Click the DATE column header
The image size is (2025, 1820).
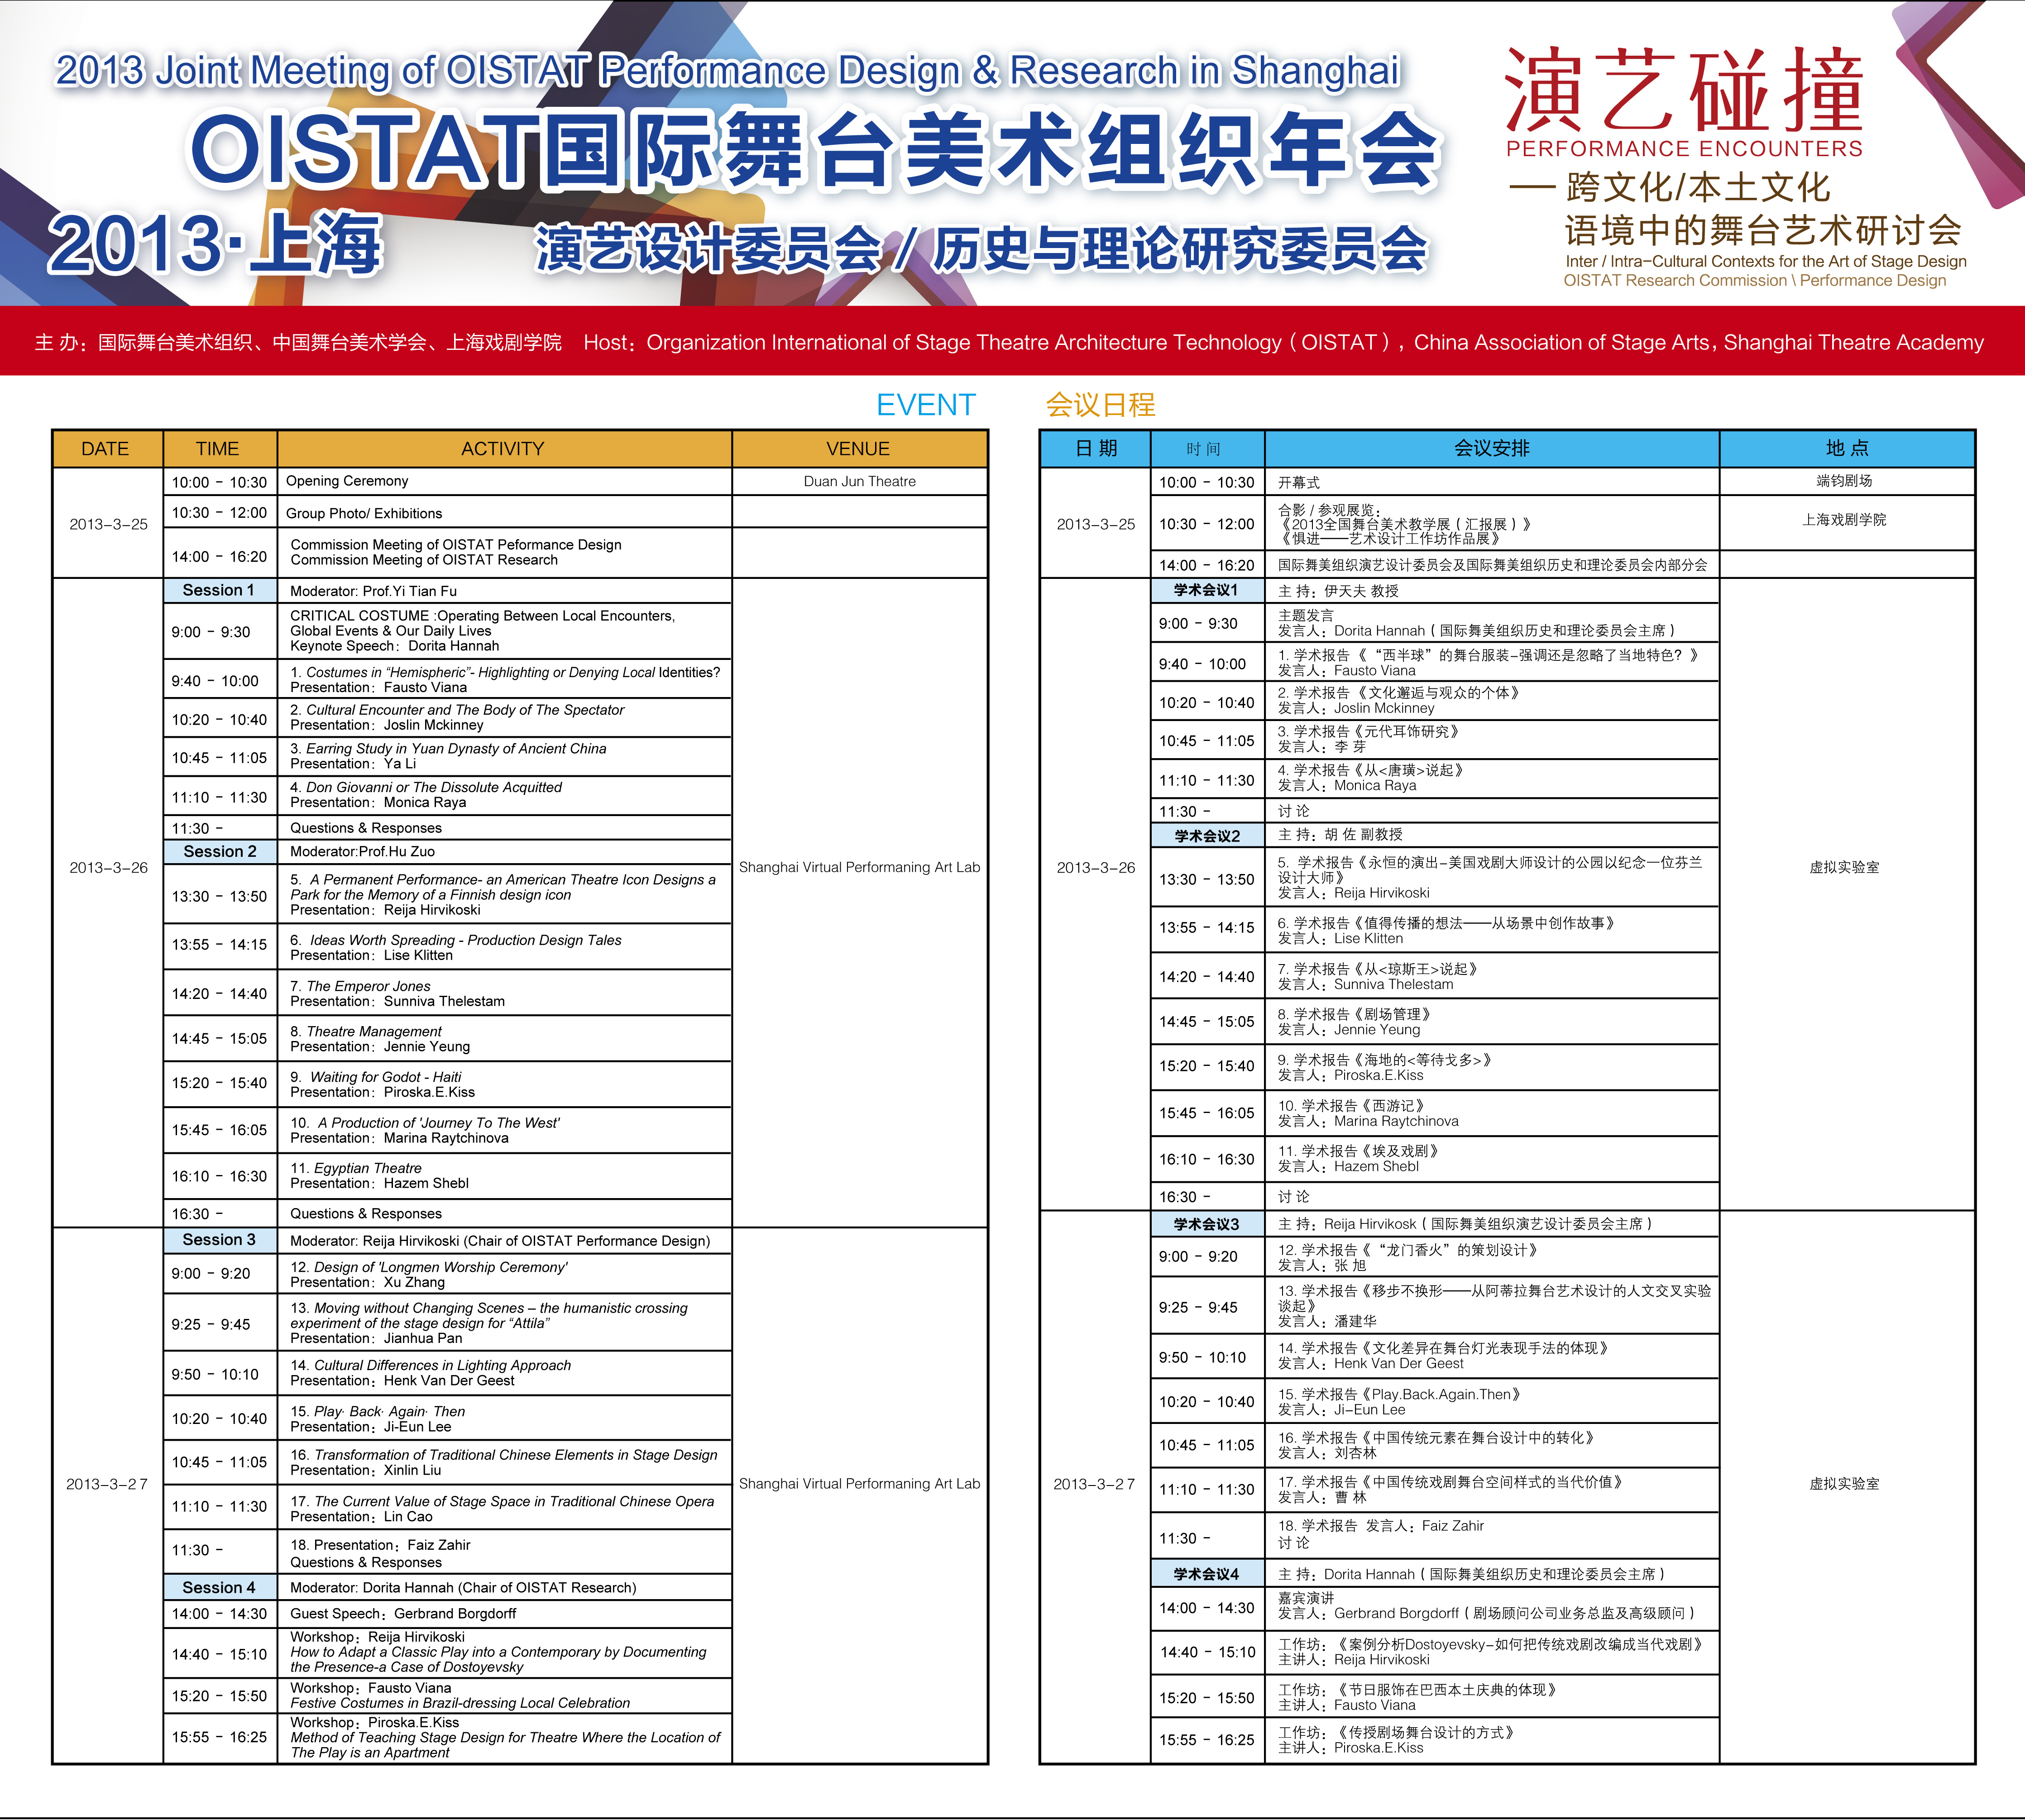click(x=105, y=449)
